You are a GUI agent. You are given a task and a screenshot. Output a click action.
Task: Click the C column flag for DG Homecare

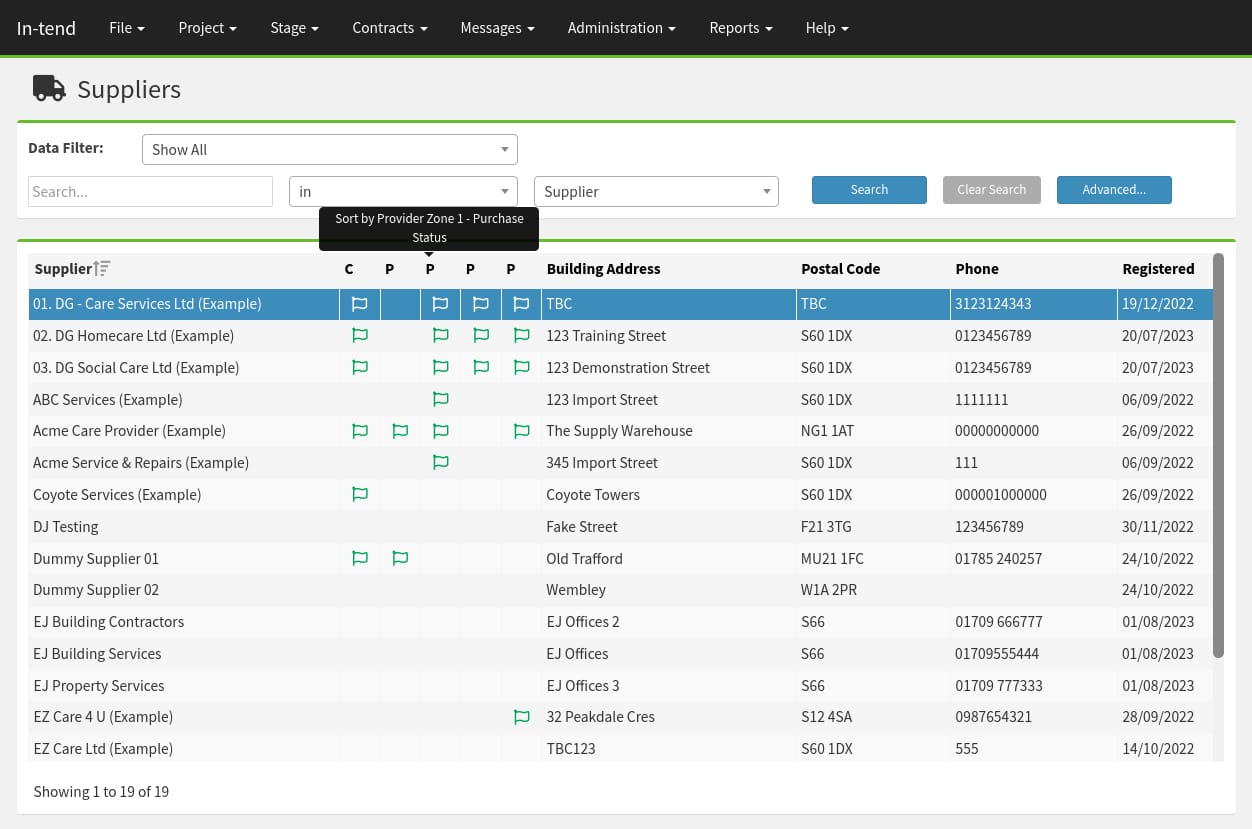point(360,335)
